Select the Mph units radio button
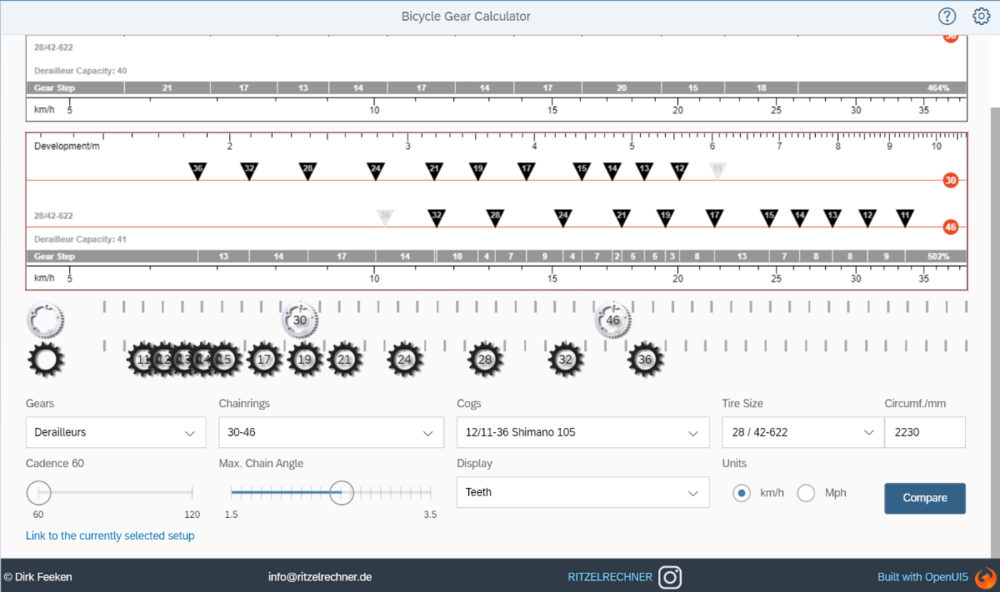This screenshot has height=592, width=1000. point(806,493)
